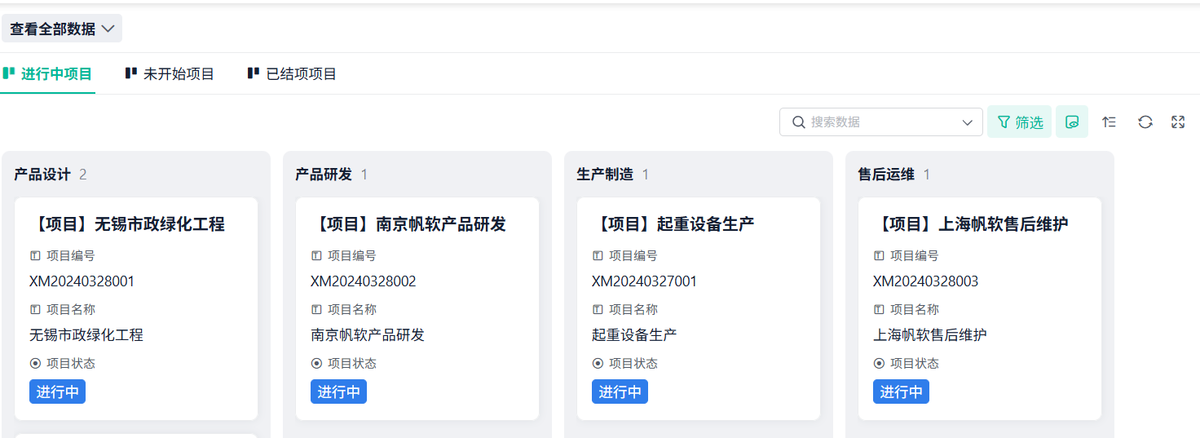Click 项目名称 value 无锡市政绿化工程
The image size is (1200, 438).
(x=86, y=335)
